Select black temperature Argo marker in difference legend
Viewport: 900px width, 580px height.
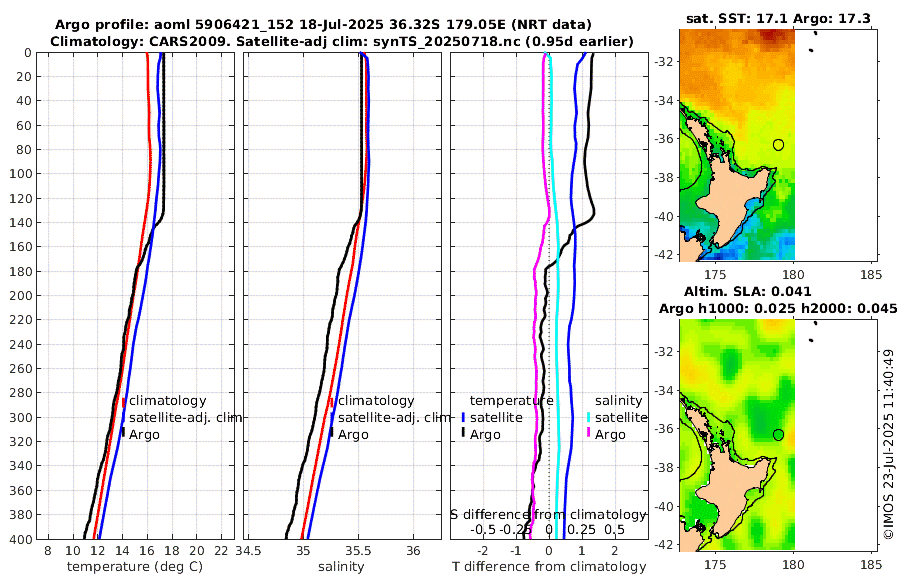pyautogui.click(x=464, y=434)
